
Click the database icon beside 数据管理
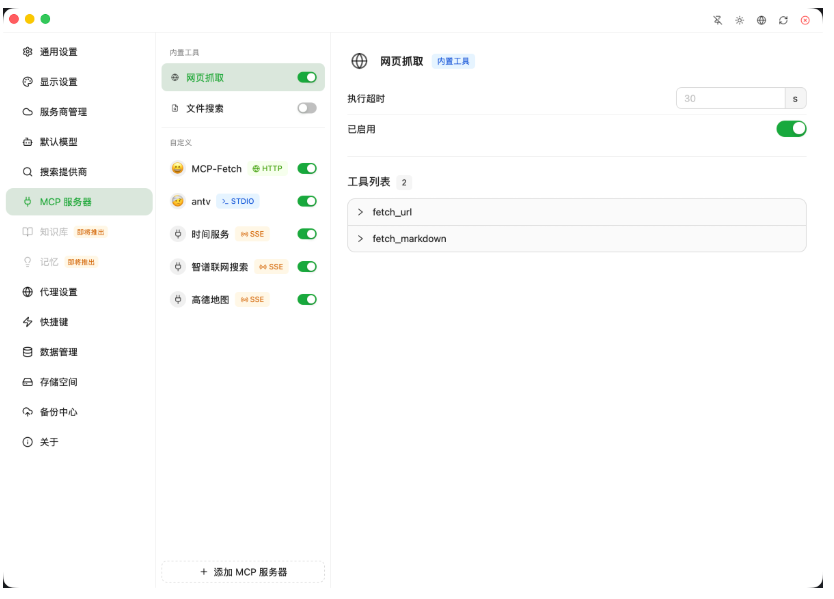[28, 352]
